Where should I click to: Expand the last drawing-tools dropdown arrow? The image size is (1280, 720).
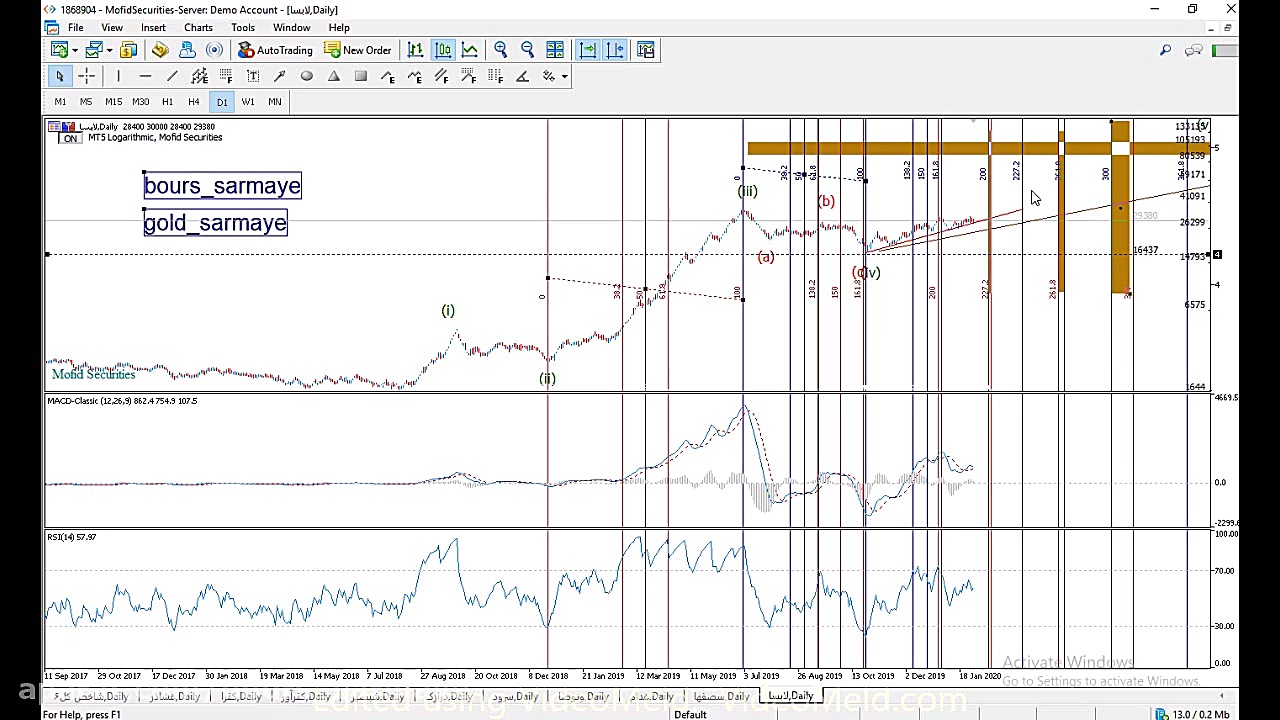point(564,77)
